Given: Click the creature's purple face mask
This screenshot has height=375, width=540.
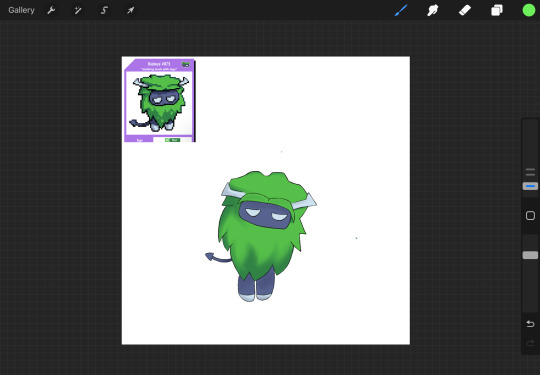Looking at the screenshot, I should tap(264, 215).
